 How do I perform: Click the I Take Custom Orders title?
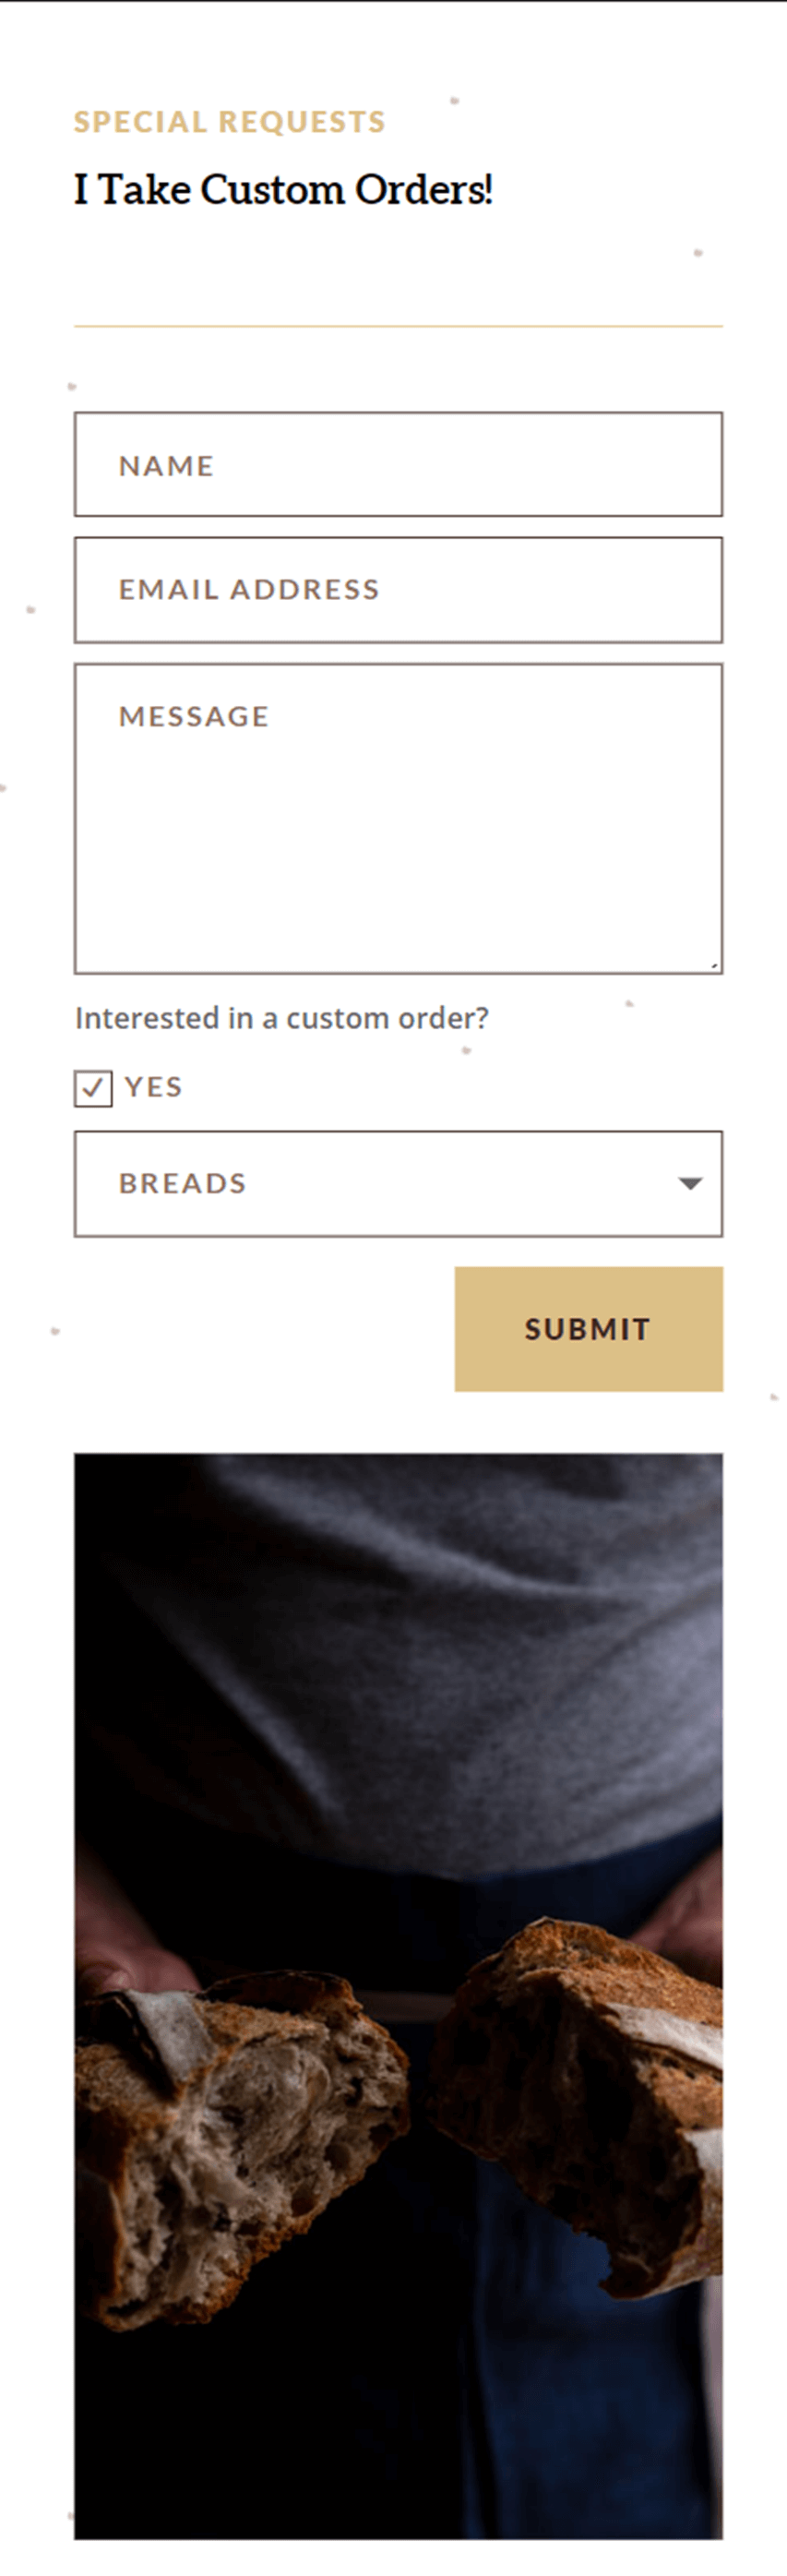[285, 189]
